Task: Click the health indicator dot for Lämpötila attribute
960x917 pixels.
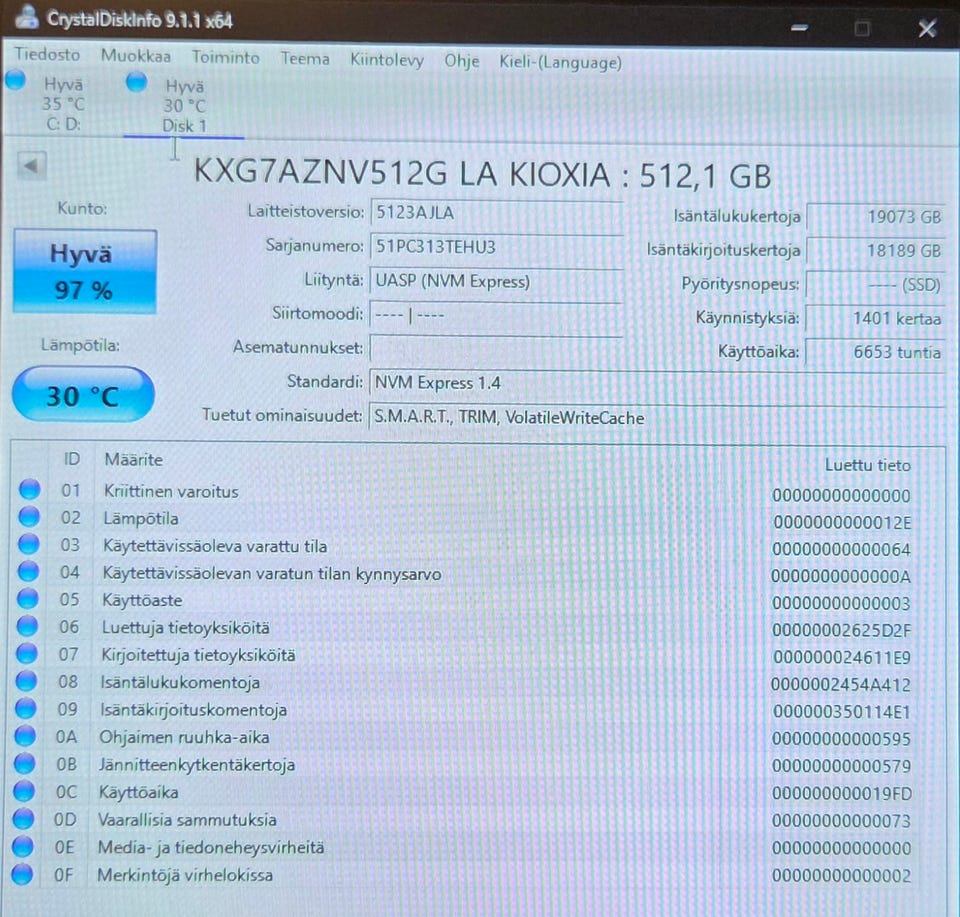Action: click(x=28, y=518)
